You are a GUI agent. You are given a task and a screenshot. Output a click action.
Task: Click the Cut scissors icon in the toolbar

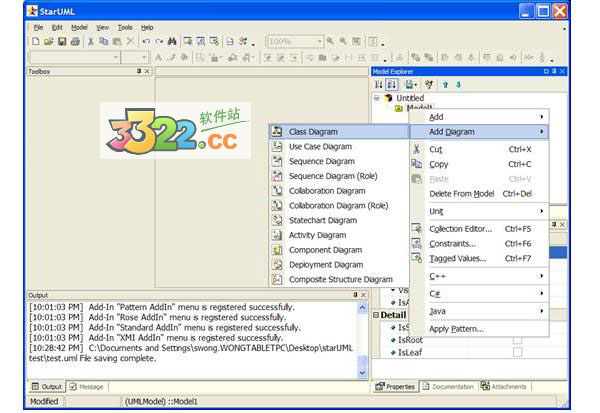(91, 41)
